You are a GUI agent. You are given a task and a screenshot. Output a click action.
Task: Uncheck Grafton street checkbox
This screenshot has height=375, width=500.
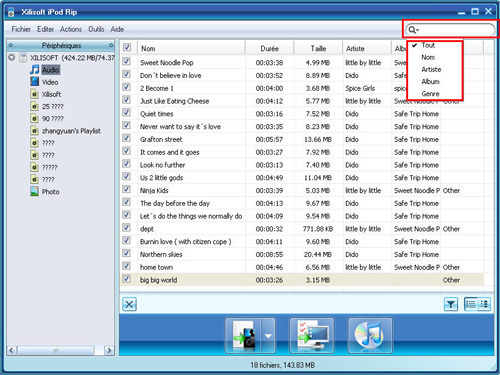(126, 138)
